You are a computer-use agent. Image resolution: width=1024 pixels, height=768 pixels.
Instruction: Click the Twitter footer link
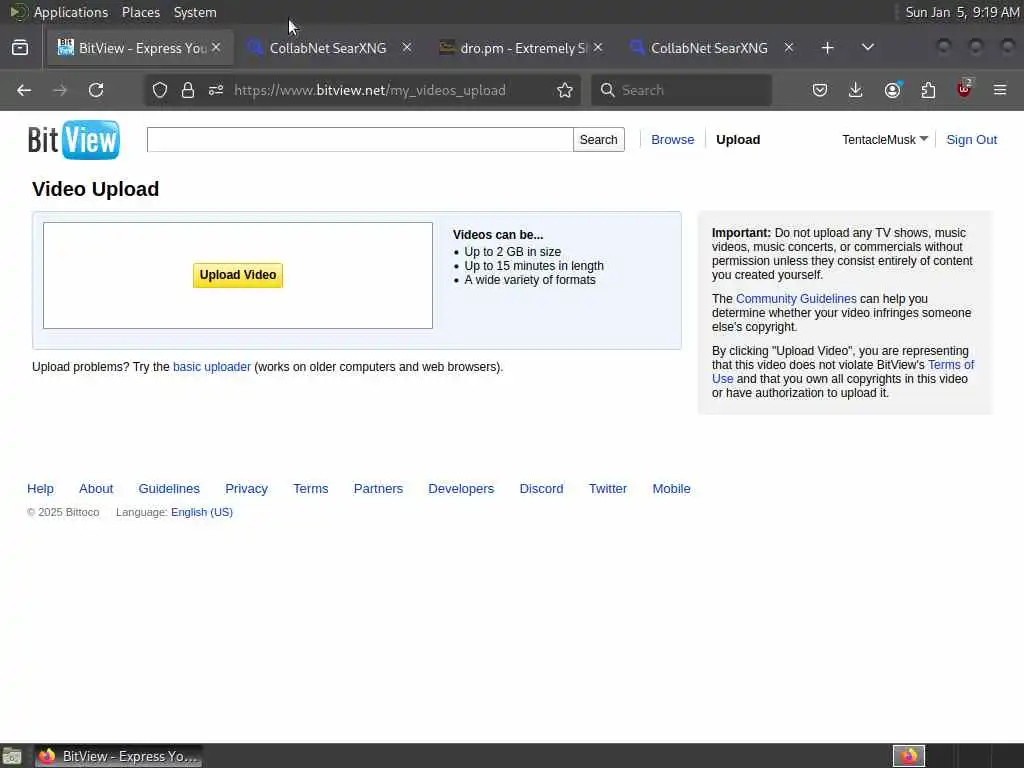pyautogui.click(x=608, y=488)
